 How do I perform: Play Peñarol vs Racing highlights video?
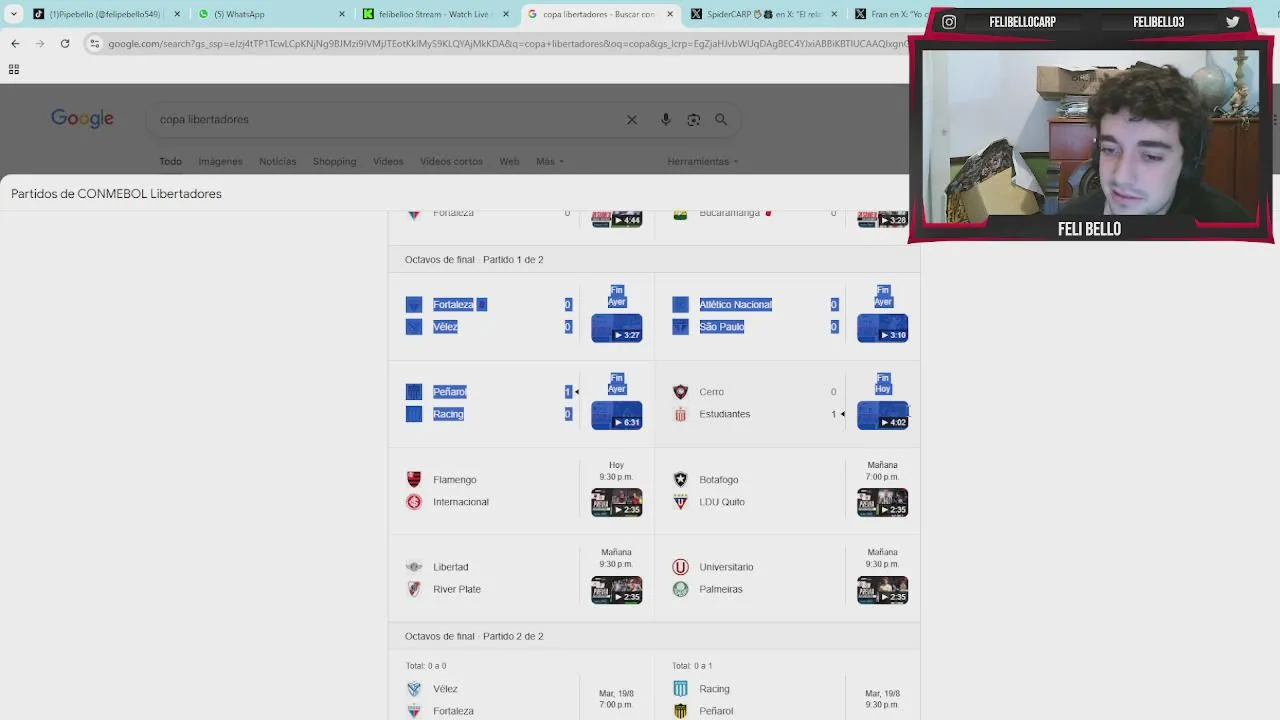pyautogui.click(x=616, y=415)
